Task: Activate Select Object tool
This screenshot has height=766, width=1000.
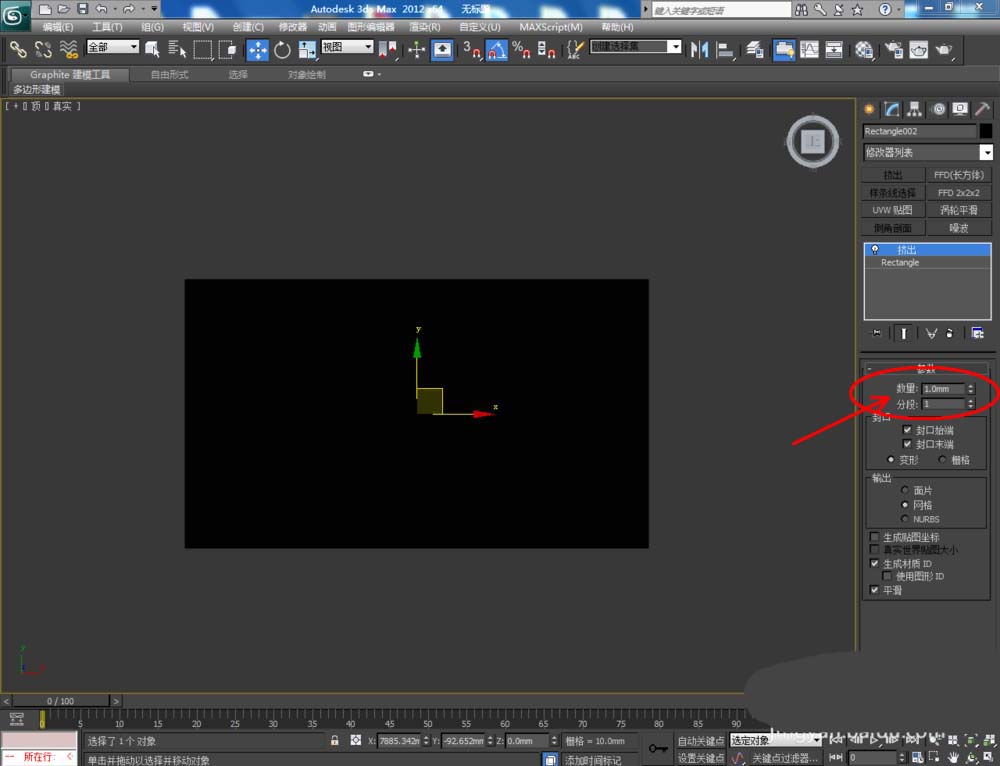Action: click(x=152, y=49)
